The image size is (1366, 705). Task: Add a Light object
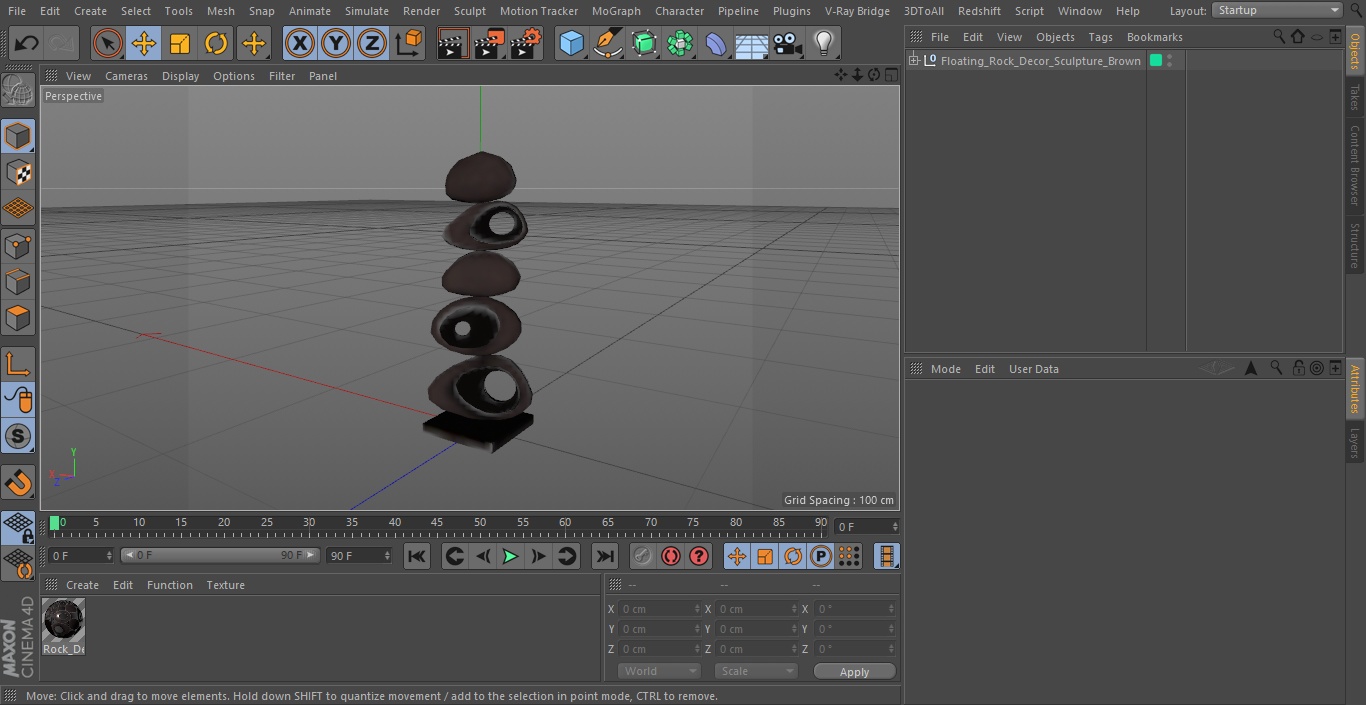(823, 43)
